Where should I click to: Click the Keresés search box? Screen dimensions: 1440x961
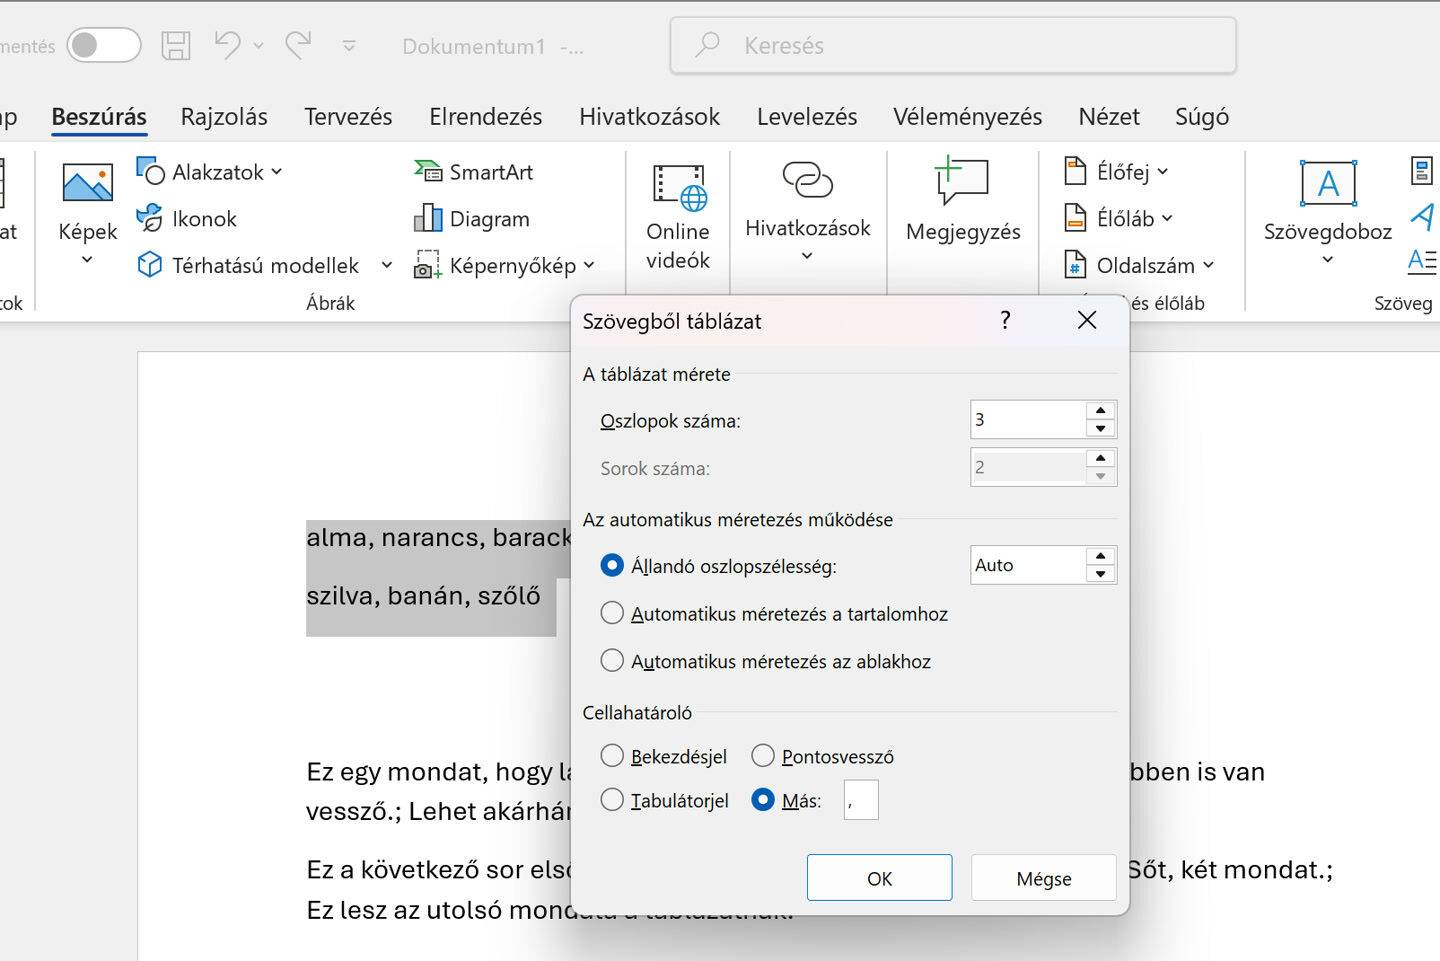953,45
